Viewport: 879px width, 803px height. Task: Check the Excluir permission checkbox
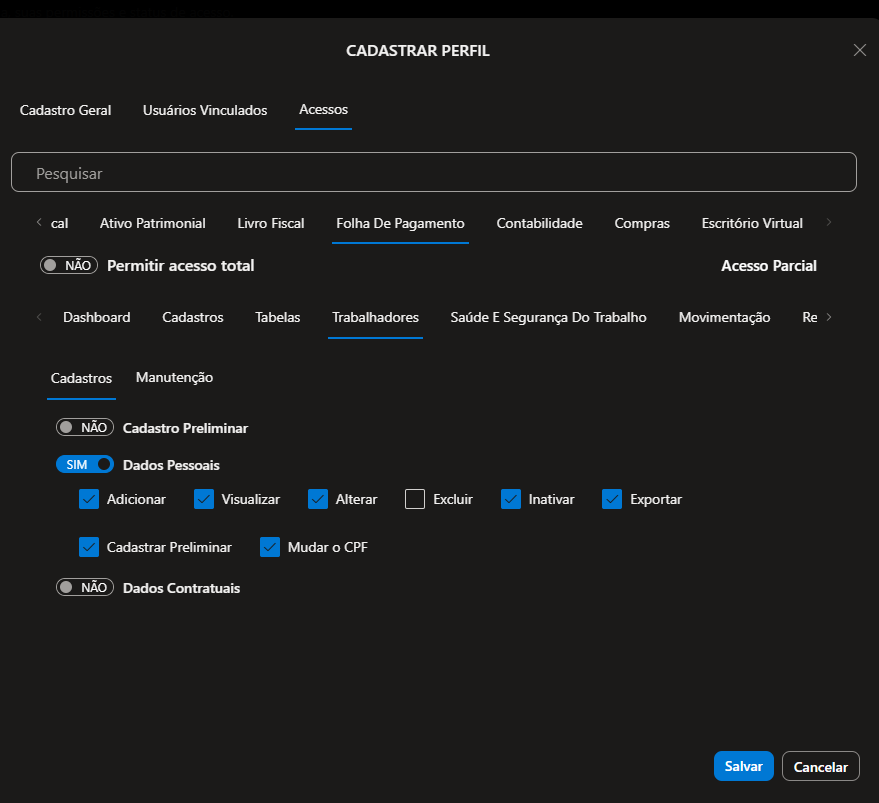pos(415,499)
